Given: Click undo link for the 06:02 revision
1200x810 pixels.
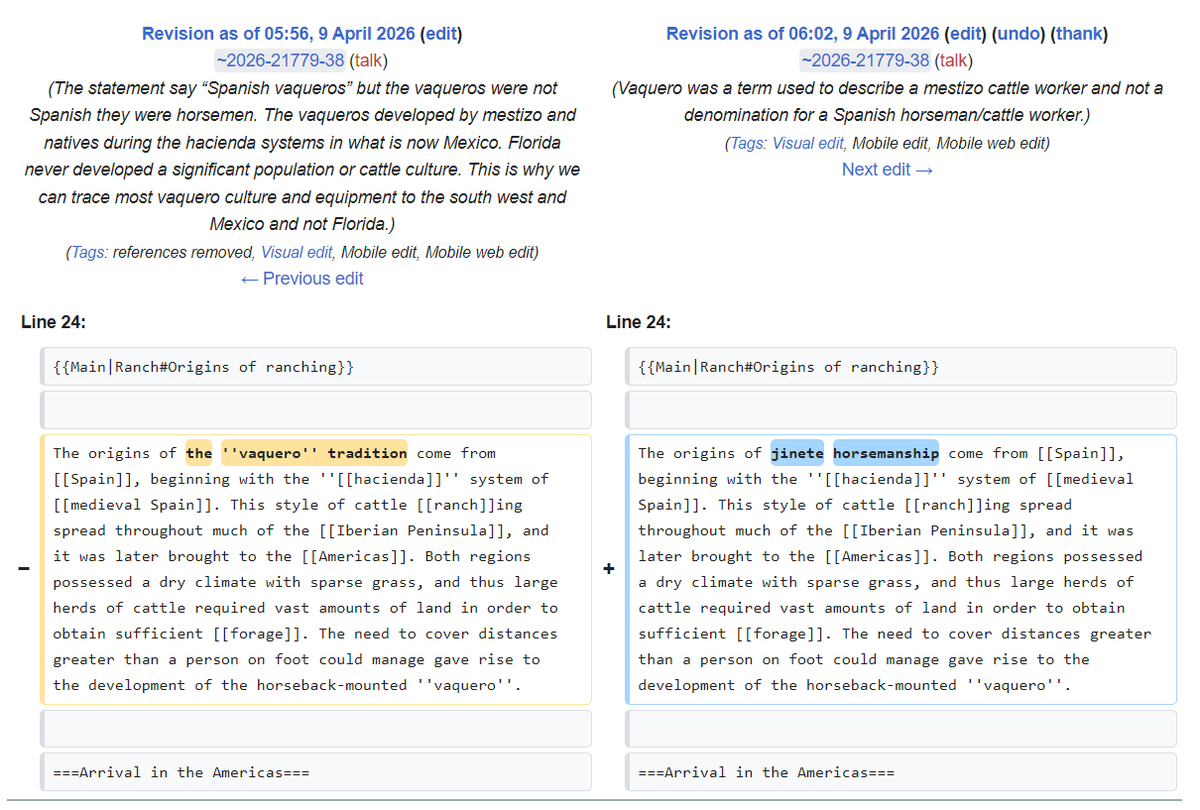Looking at the screenshot, I should (1019, 34).
